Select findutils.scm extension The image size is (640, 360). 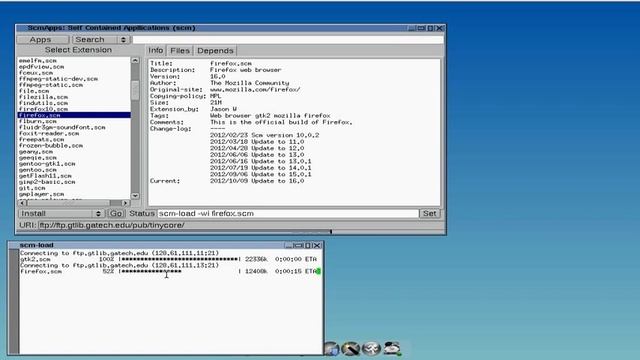tap(74, 103)
